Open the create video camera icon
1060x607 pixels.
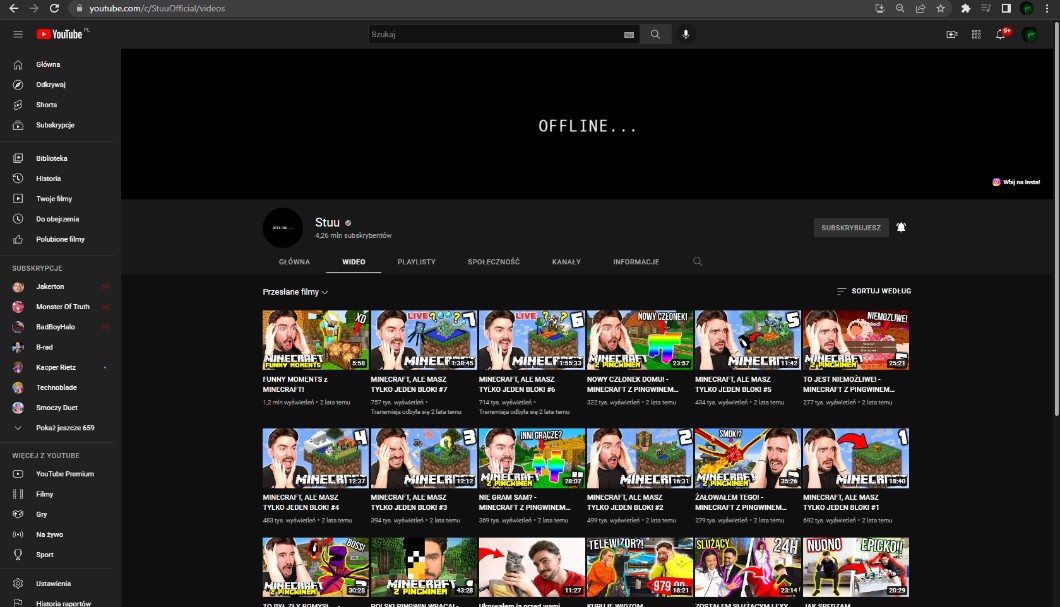point(951,34)
